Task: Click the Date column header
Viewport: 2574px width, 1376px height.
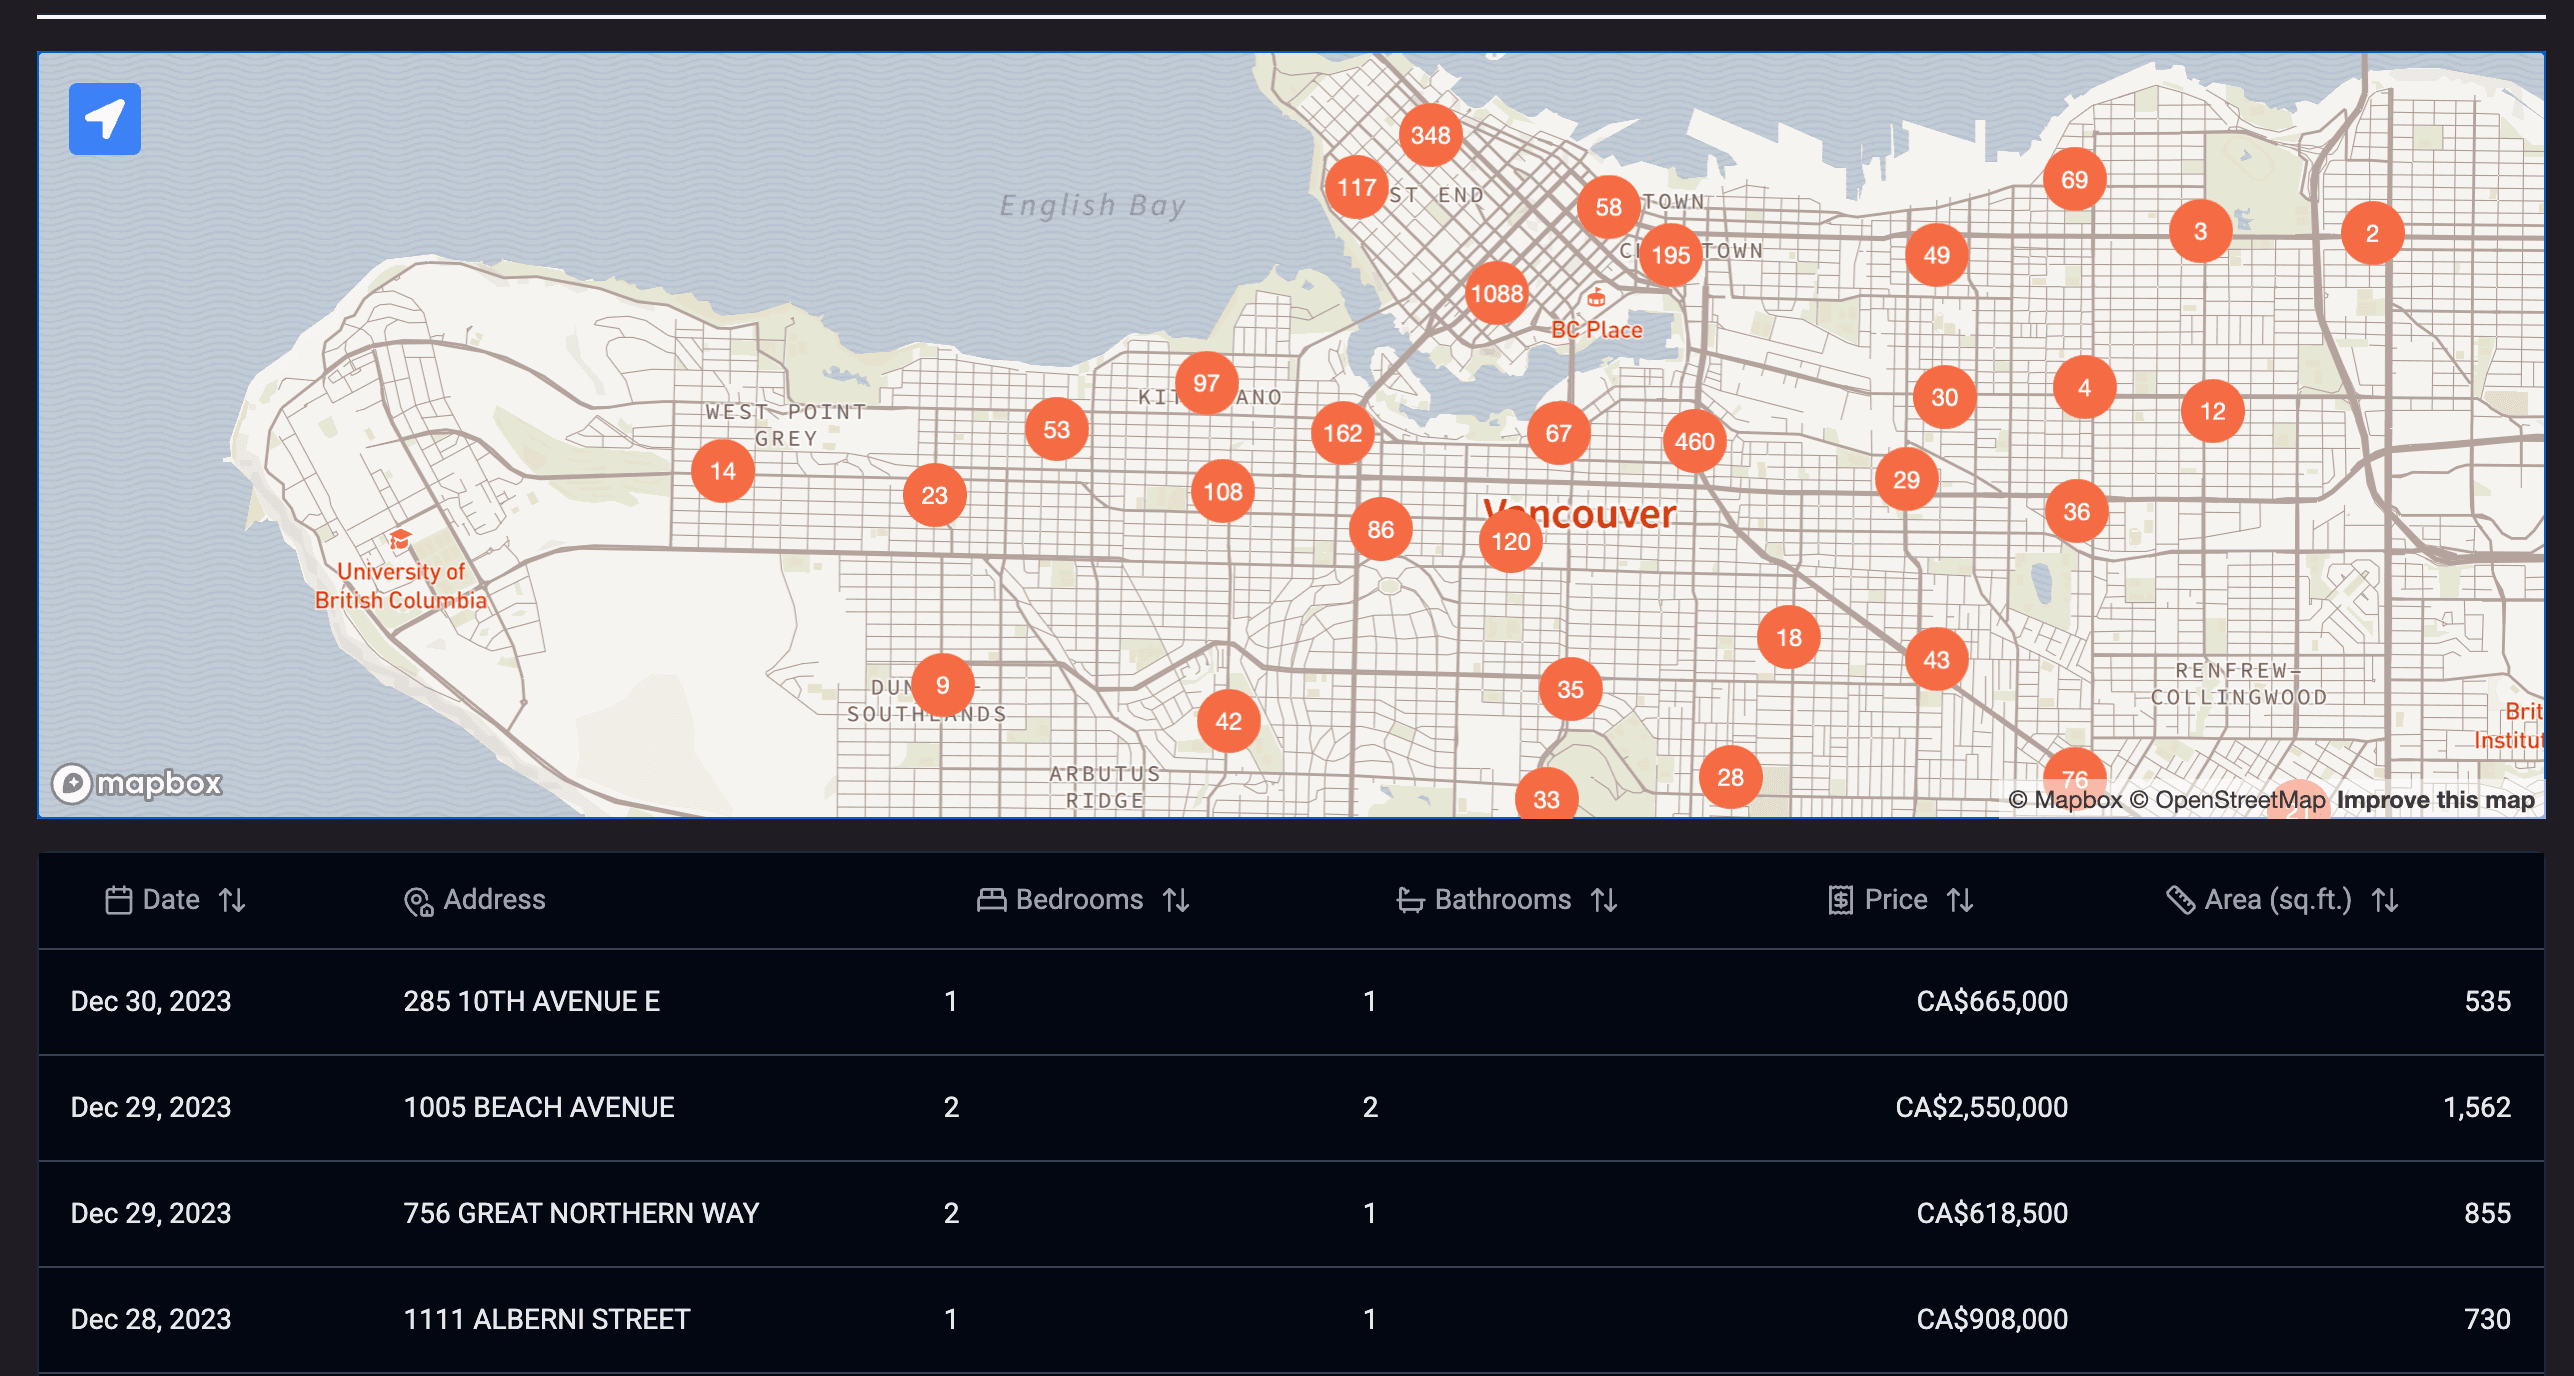Action: (175, 900)
